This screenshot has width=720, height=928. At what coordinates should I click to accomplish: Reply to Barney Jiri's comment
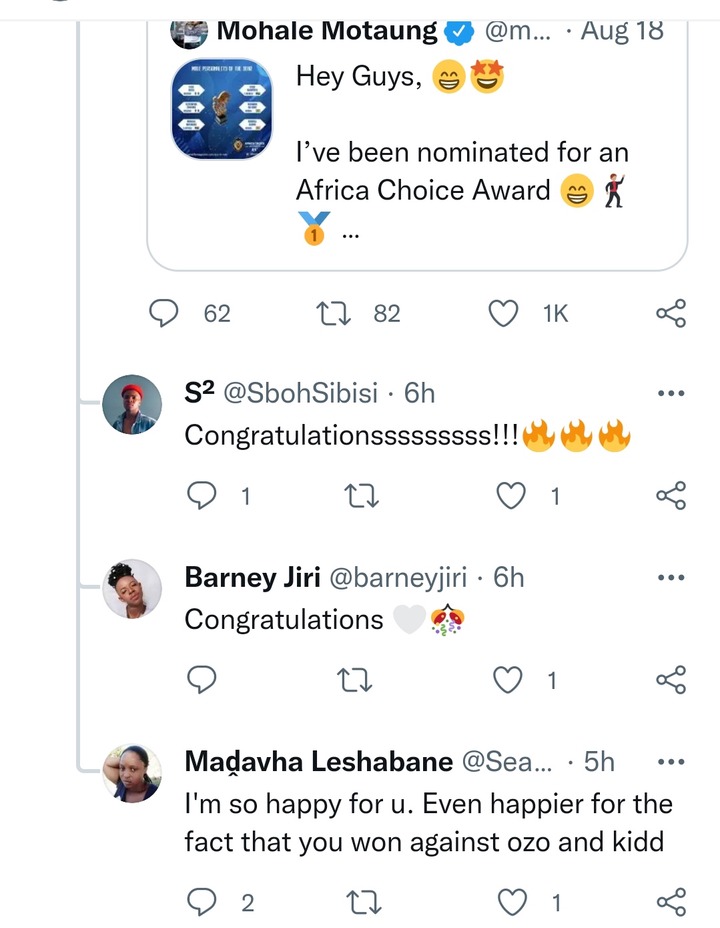pos(202,679)
